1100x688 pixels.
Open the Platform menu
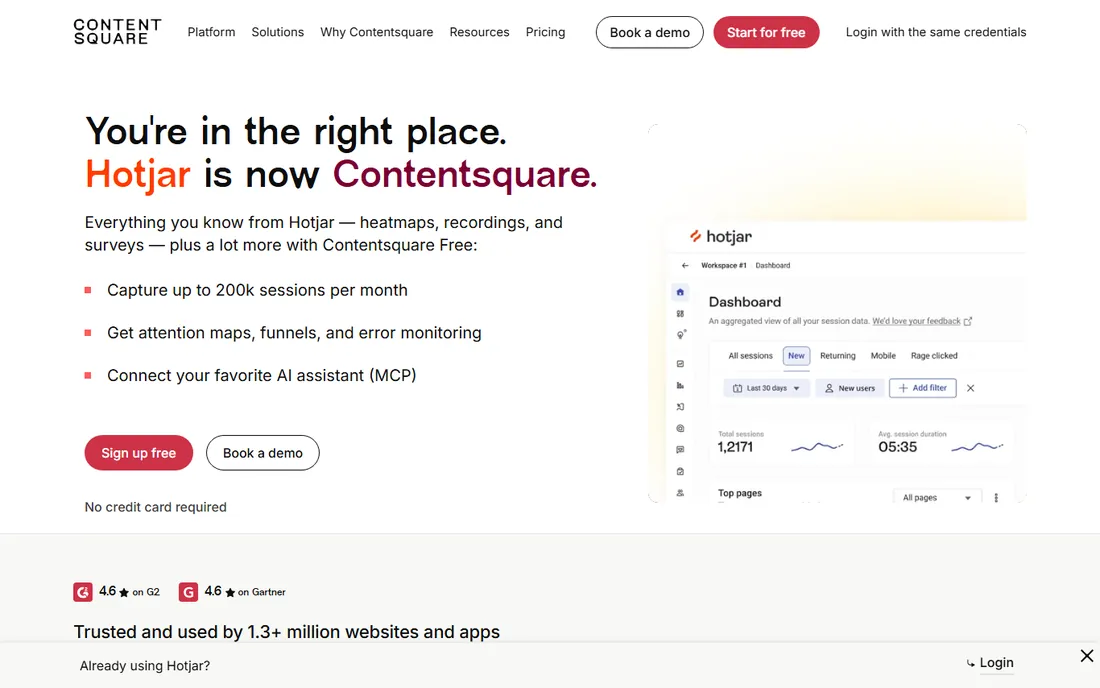coord(211,32)
